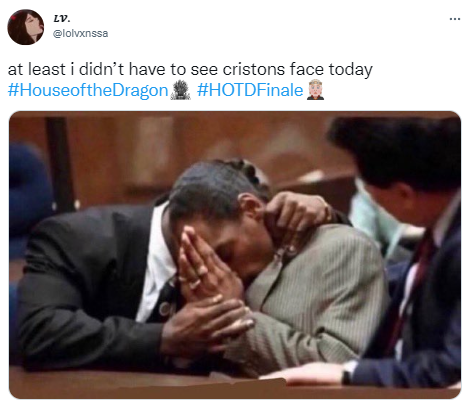The height and width of the screenshot is (407, 471).
Task: Open the #HOTDFinale hashtag
Action: [250, 90]
